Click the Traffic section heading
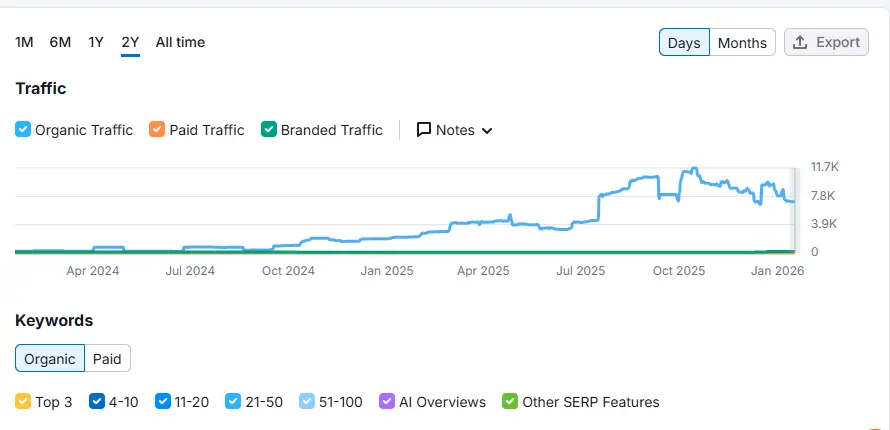890x430 pixels. (x=41, y=88)
